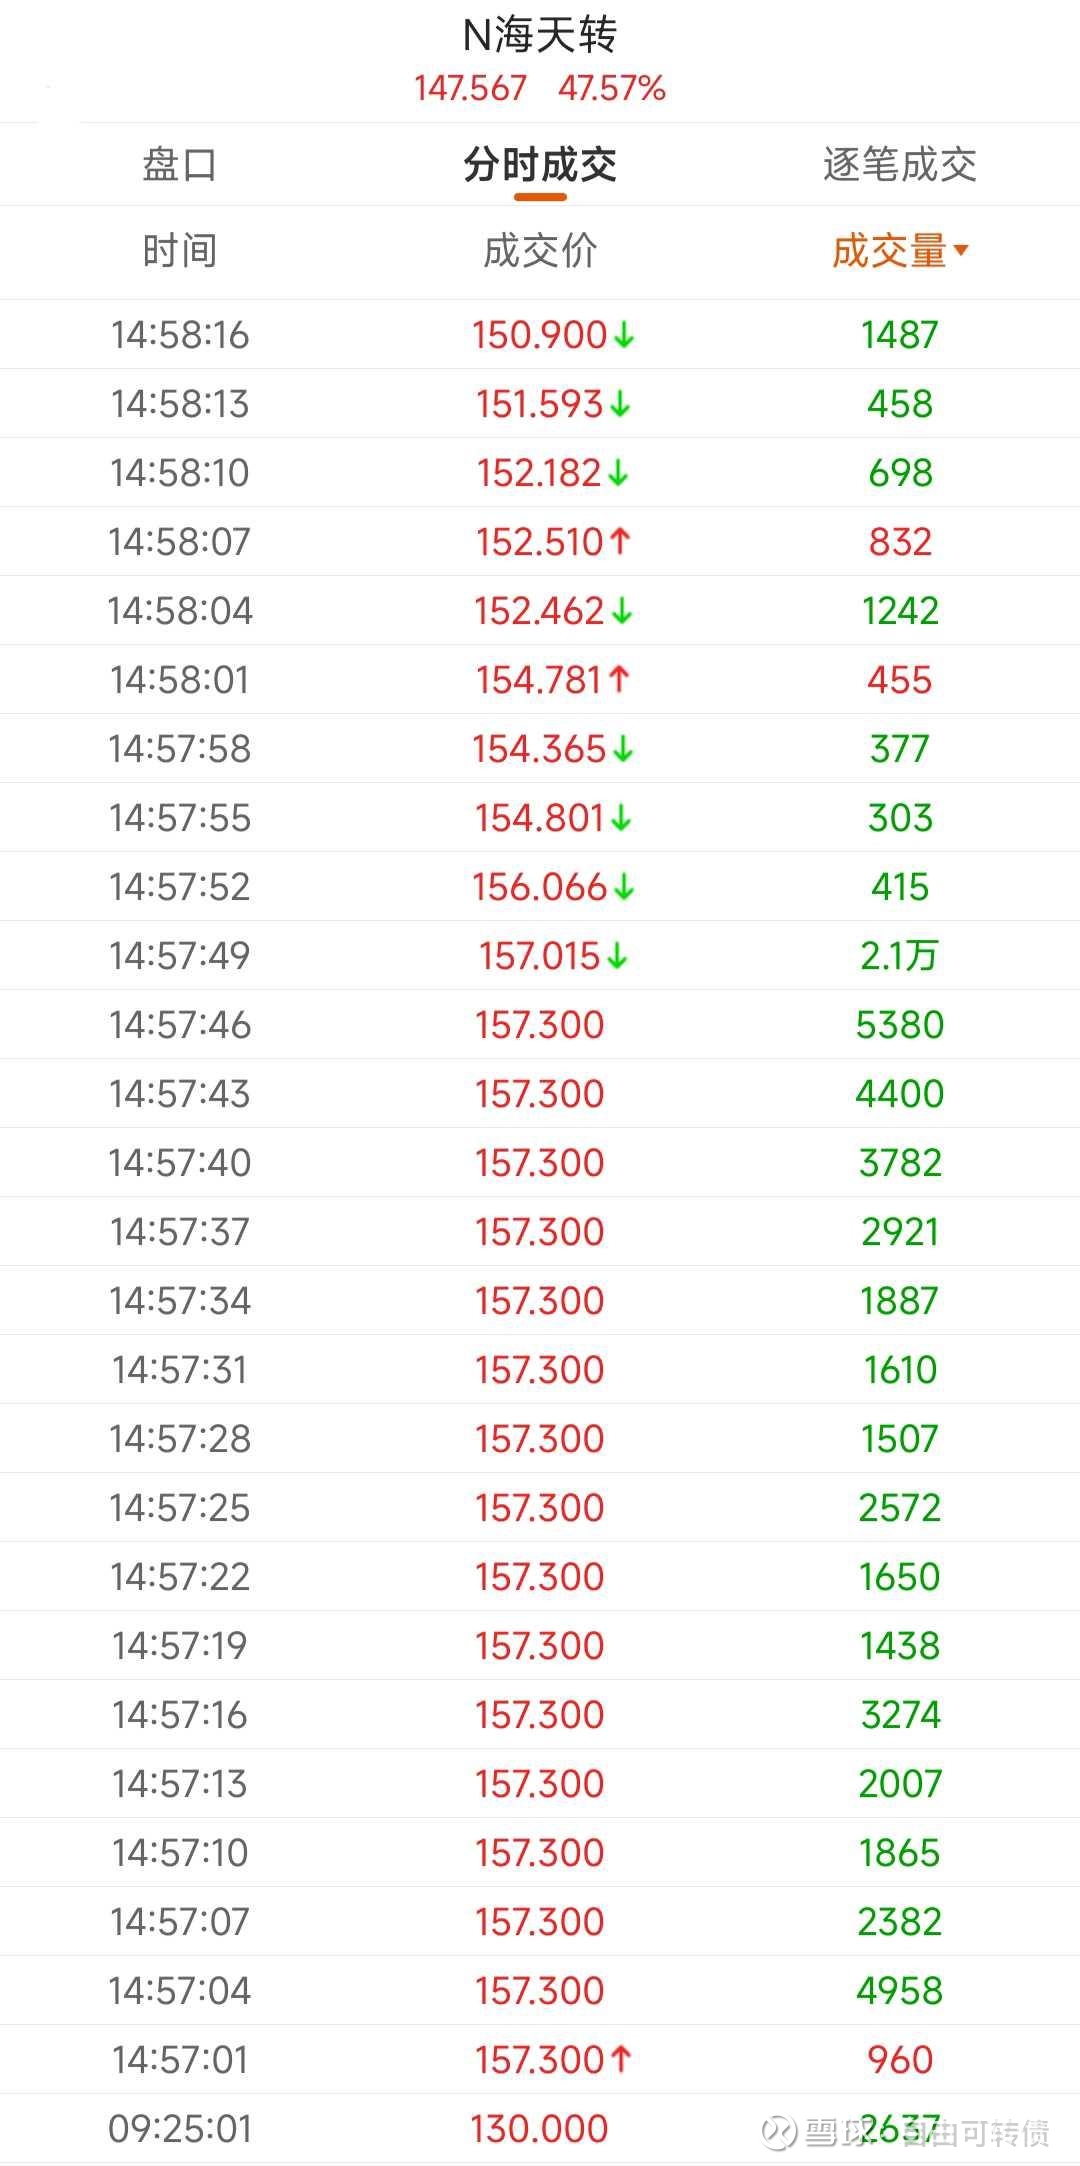Click the down arrow beside 152.462

coord(622,611)
